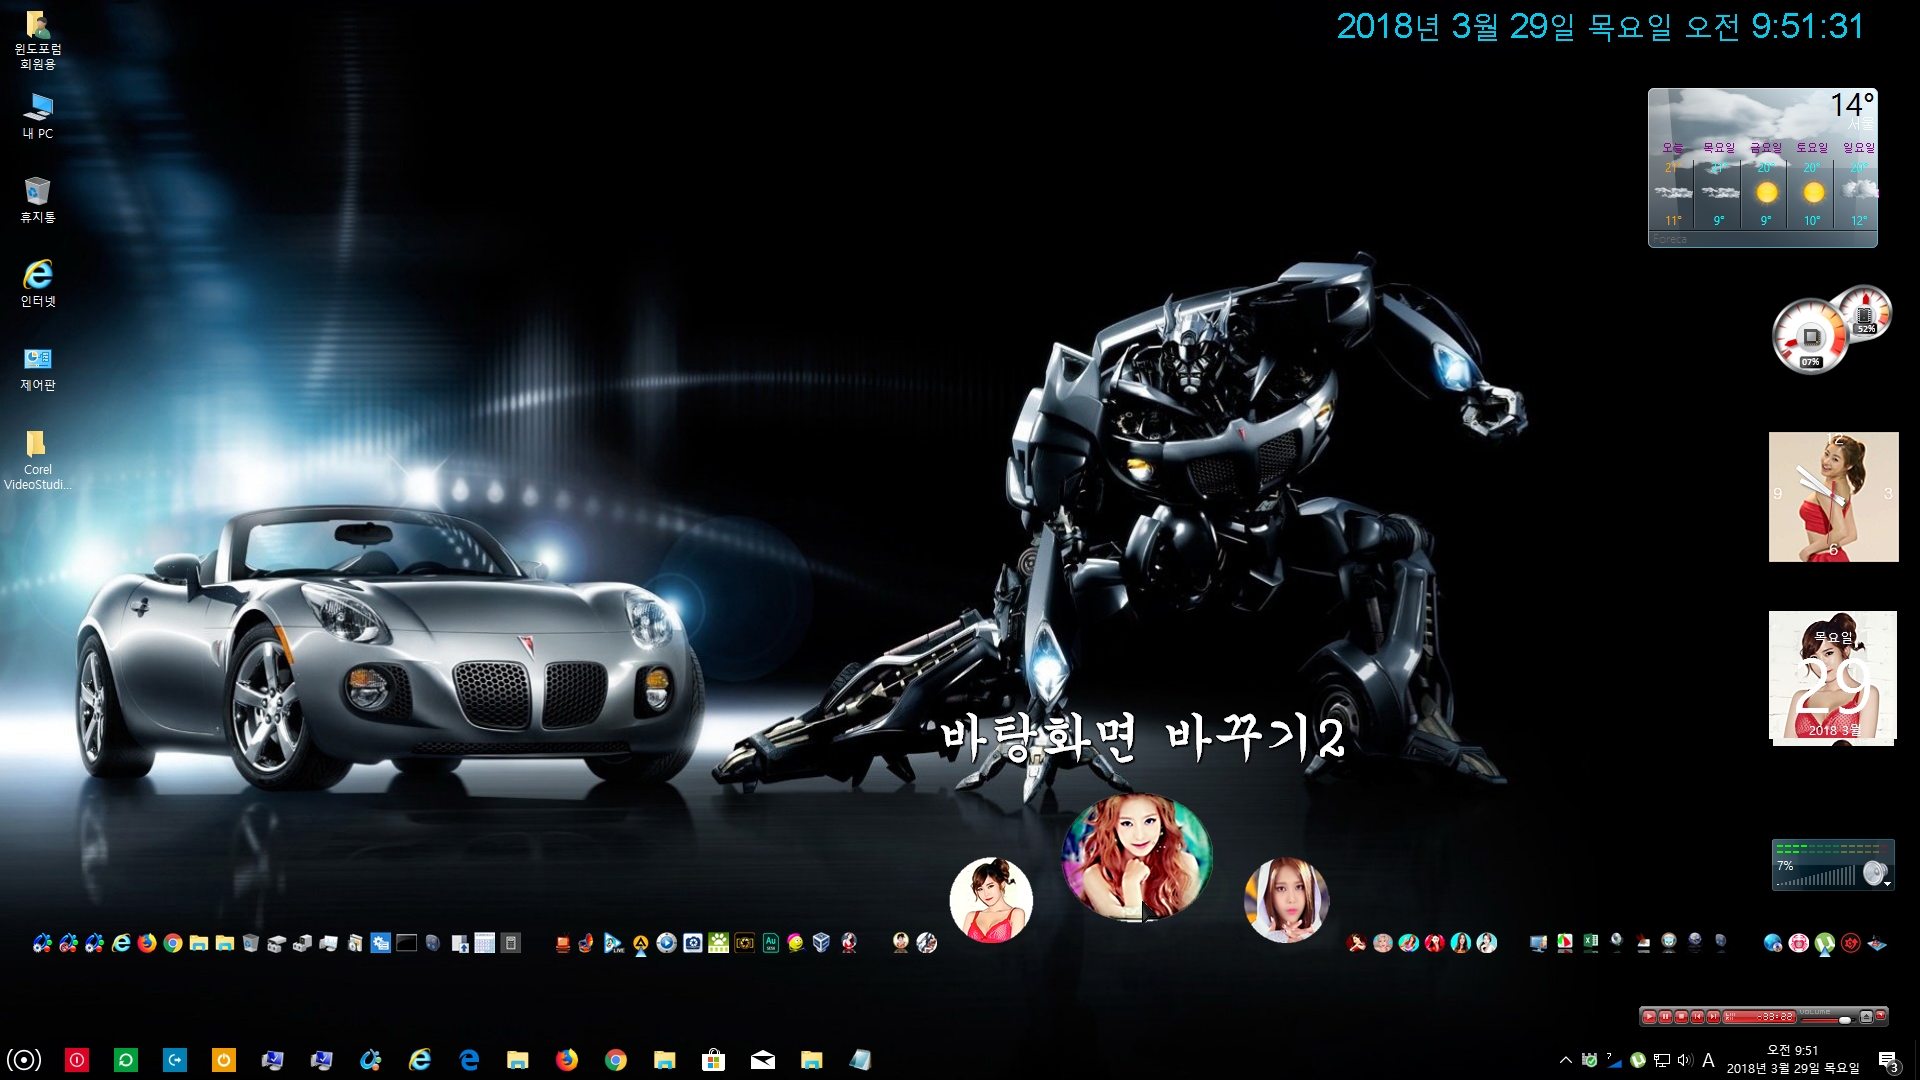Open the 윈도포럼 회원용 desktop folder
This screenshot has height=1080, width=1920.
pos(37,41)
